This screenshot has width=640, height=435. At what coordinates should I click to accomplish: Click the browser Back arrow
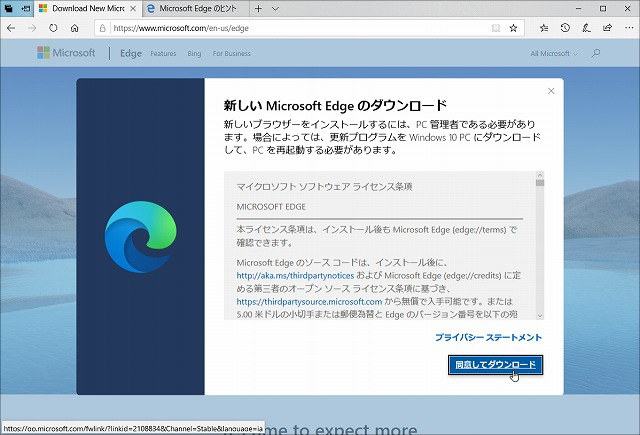12,28
